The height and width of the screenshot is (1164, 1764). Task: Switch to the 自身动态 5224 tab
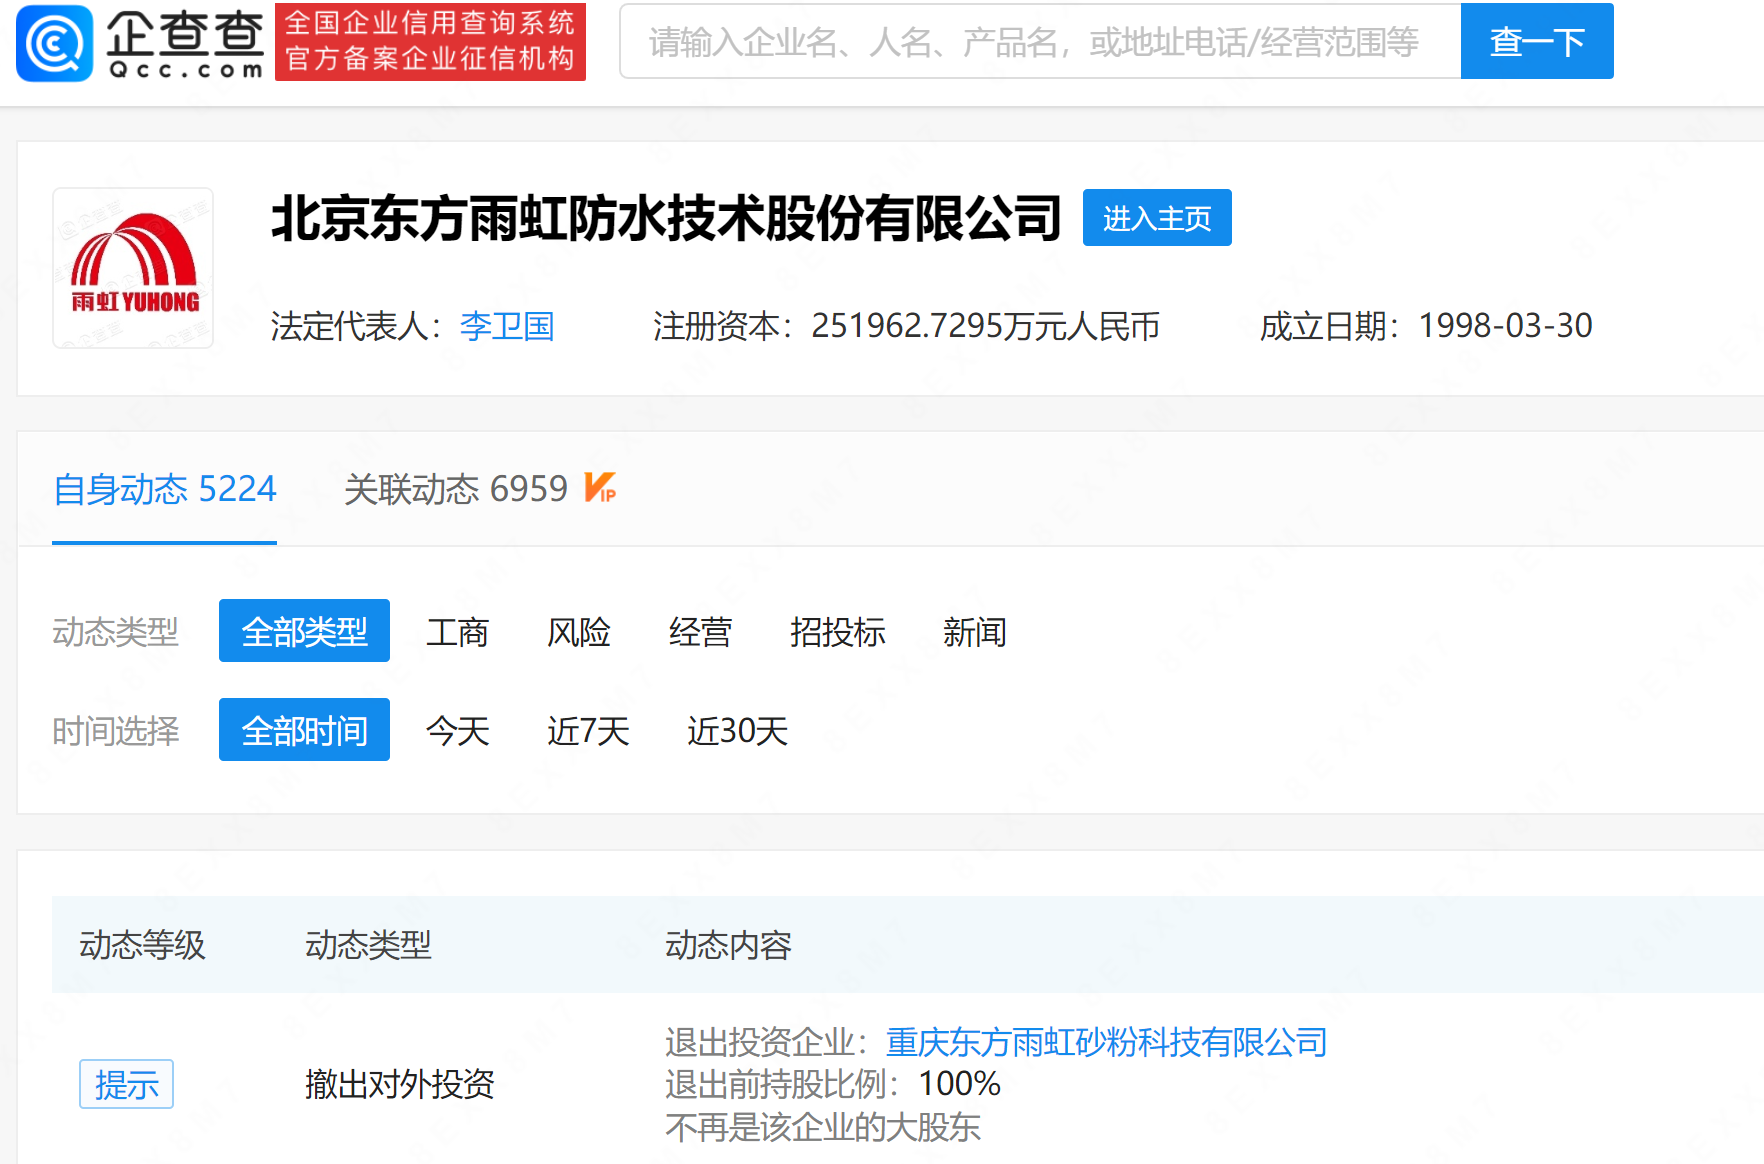point(164,489)
